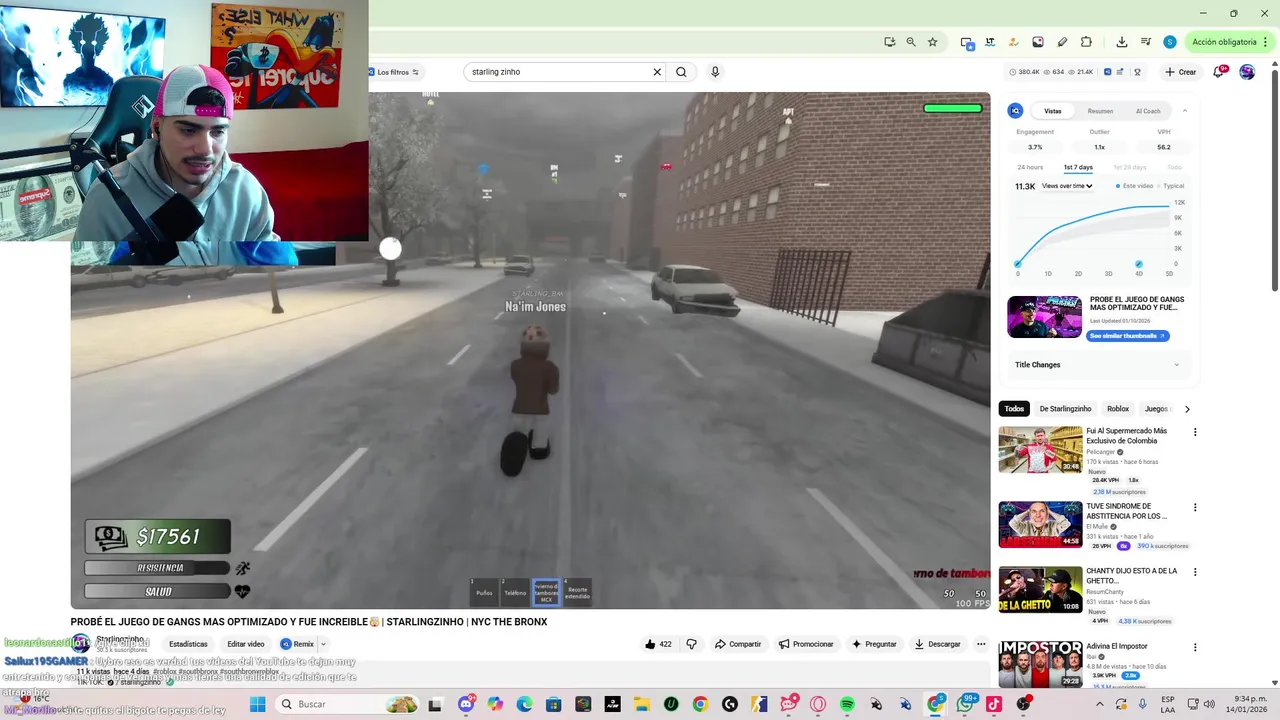Open the install app icon in address bar
1280x720 pixels.
[889, 42]
